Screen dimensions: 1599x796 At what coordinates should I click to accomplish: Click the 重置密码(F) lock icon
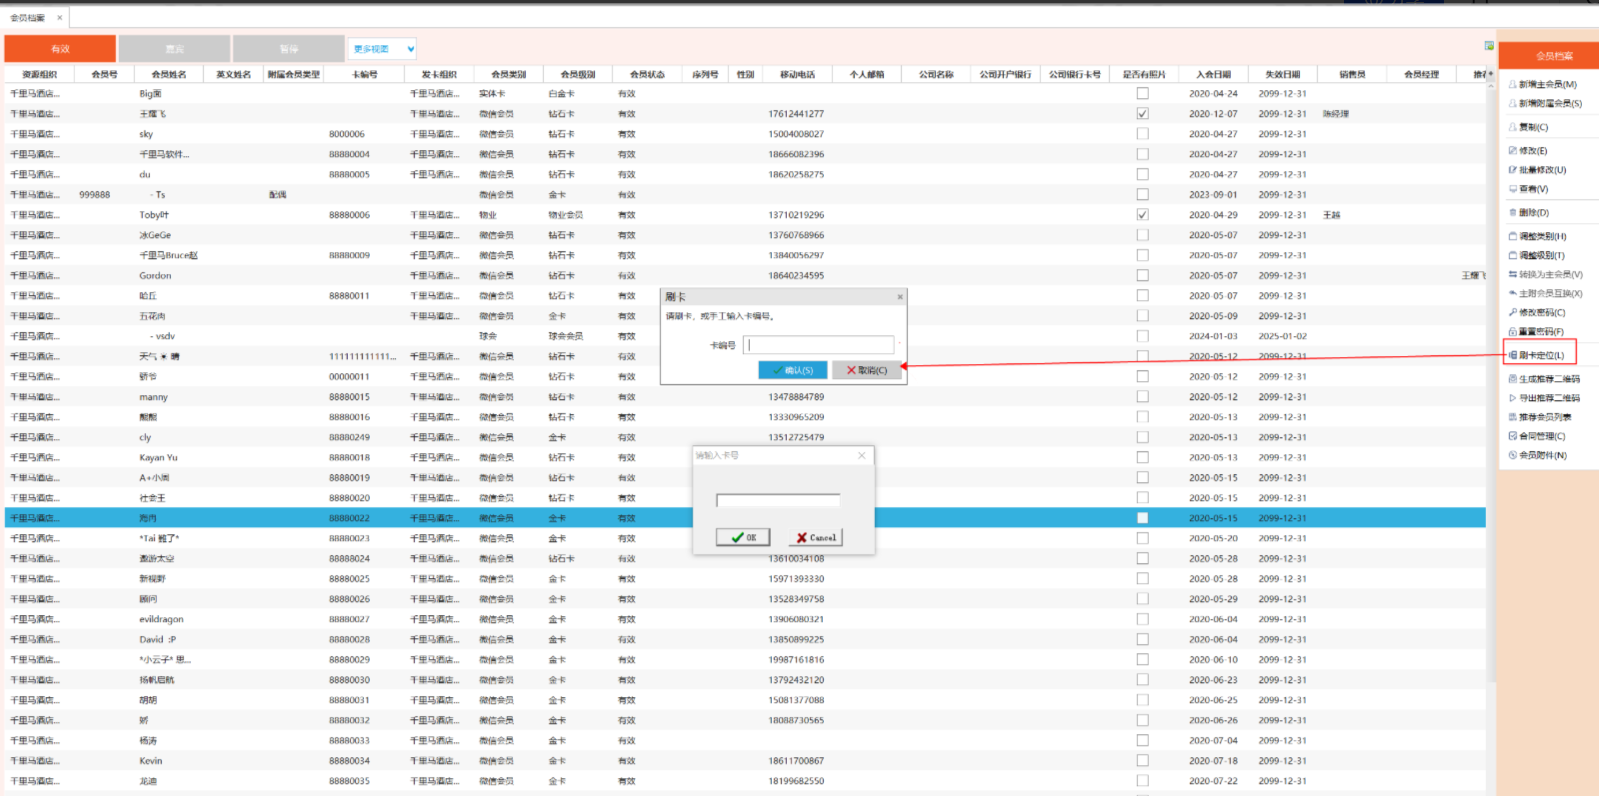(x=1513, y=332)
